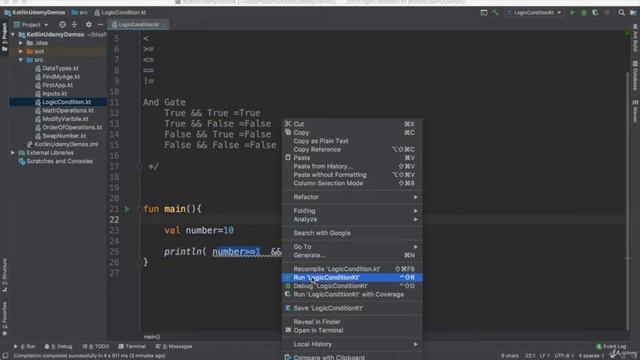Viewport: 640px width, 360px height.
Task: Choose Run 'LogicConditionKt' with Coverage
Action: tap(352, 294)
